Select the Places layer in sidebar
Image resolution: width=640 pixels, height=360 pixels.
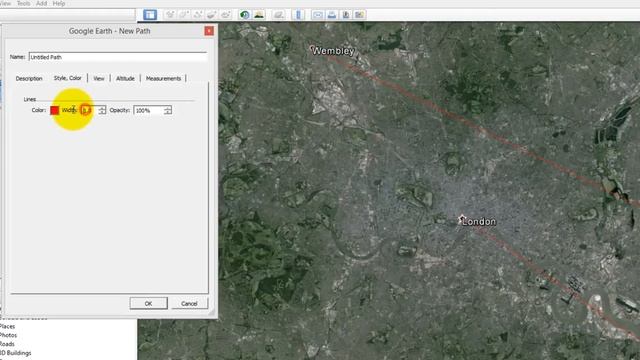coord(7,326)
